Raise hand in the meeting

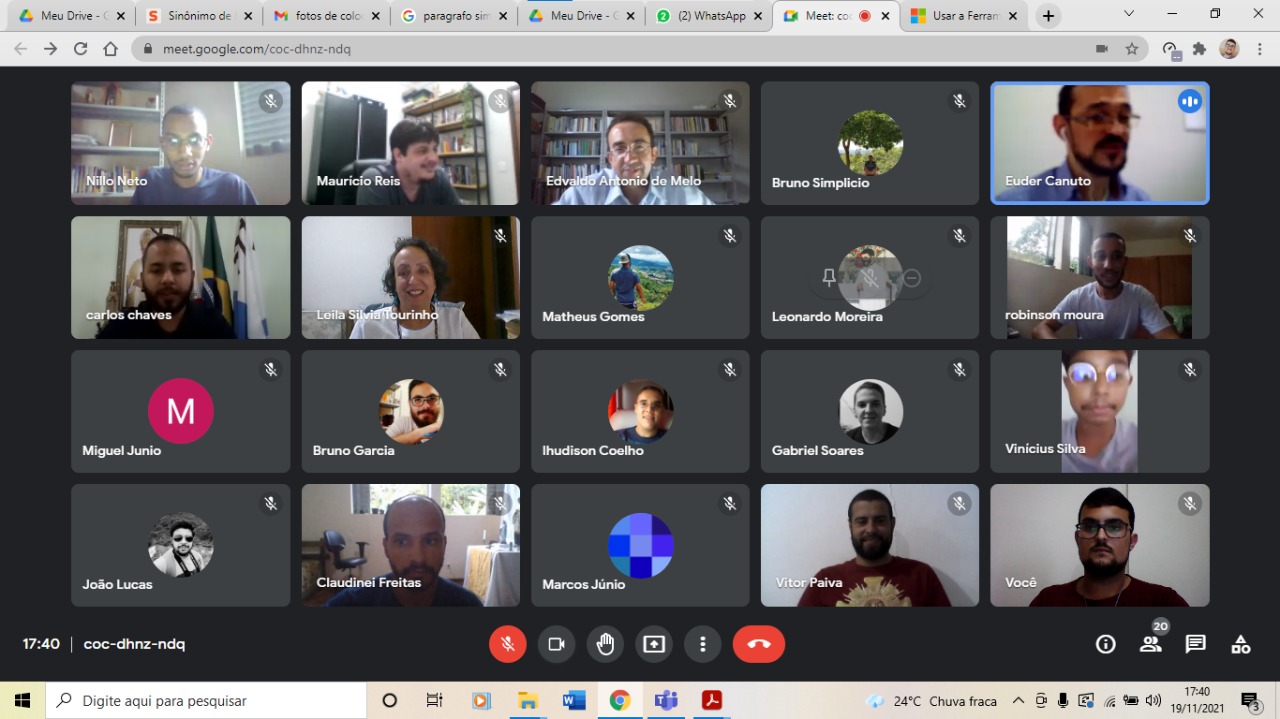pos(605,644)
